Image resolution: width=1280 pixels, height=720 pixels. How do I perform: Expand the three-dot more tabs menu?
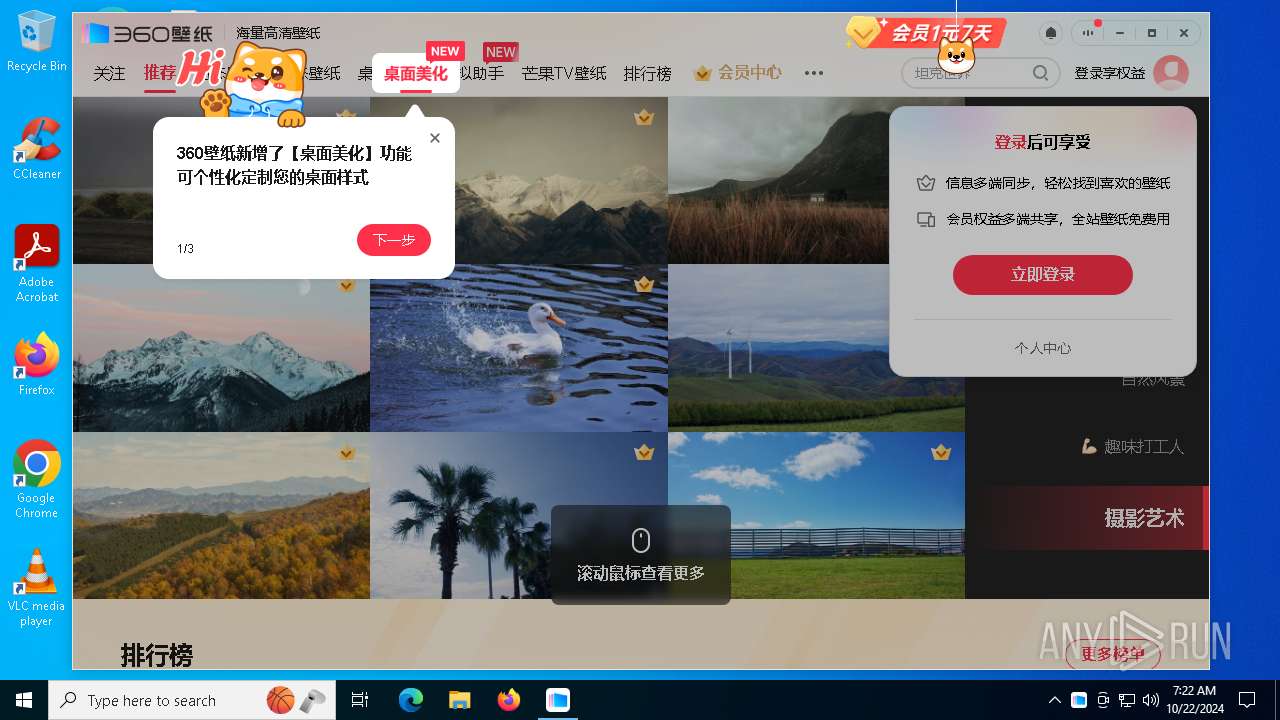(814, 73)
